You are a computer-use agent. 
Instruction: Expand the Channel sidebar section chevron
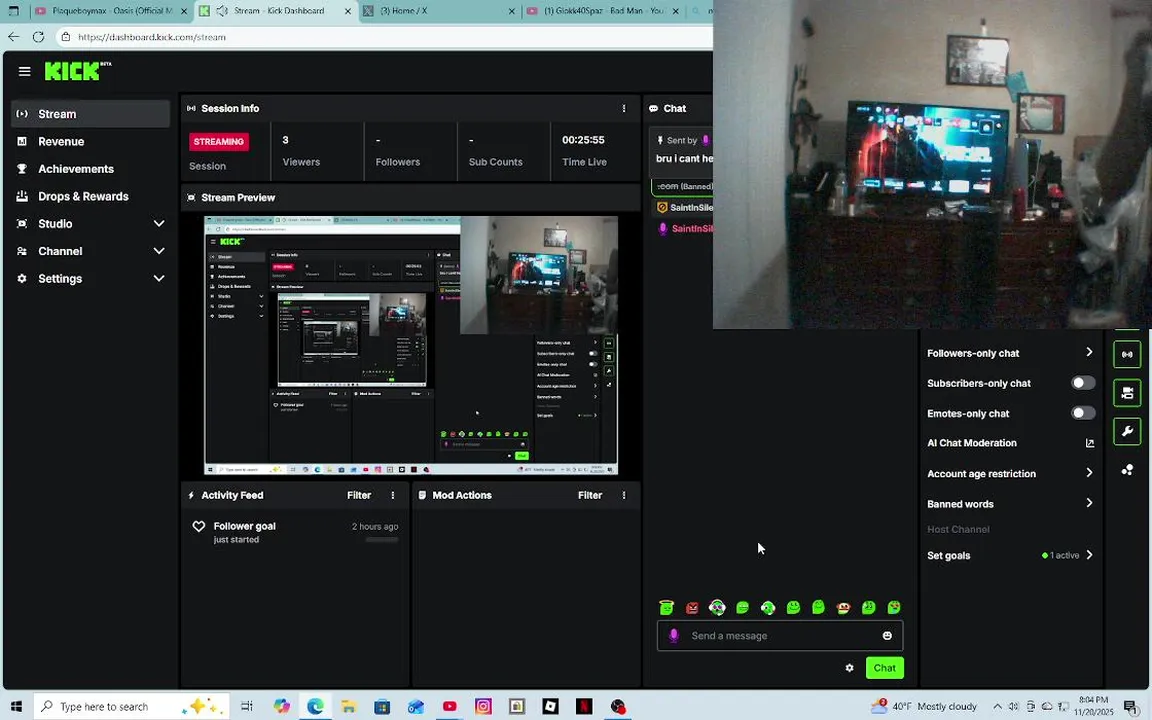159,251
